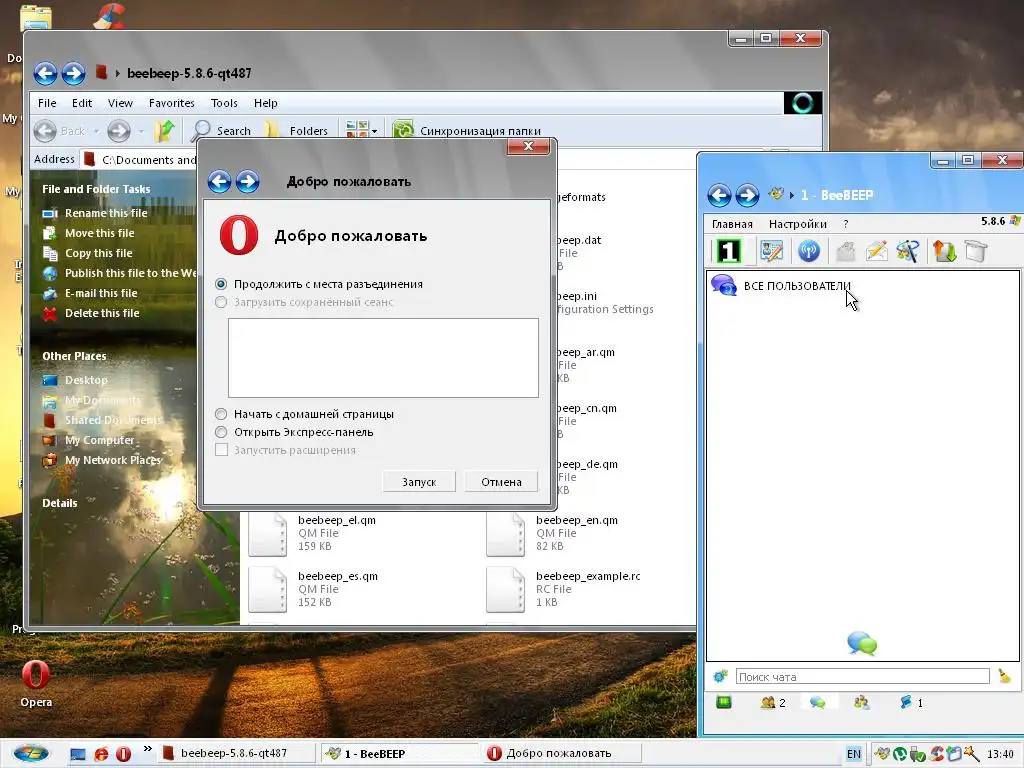
Task: Click the grey screen icon in BeeBEEP toolbar
Action: point(976,251)
